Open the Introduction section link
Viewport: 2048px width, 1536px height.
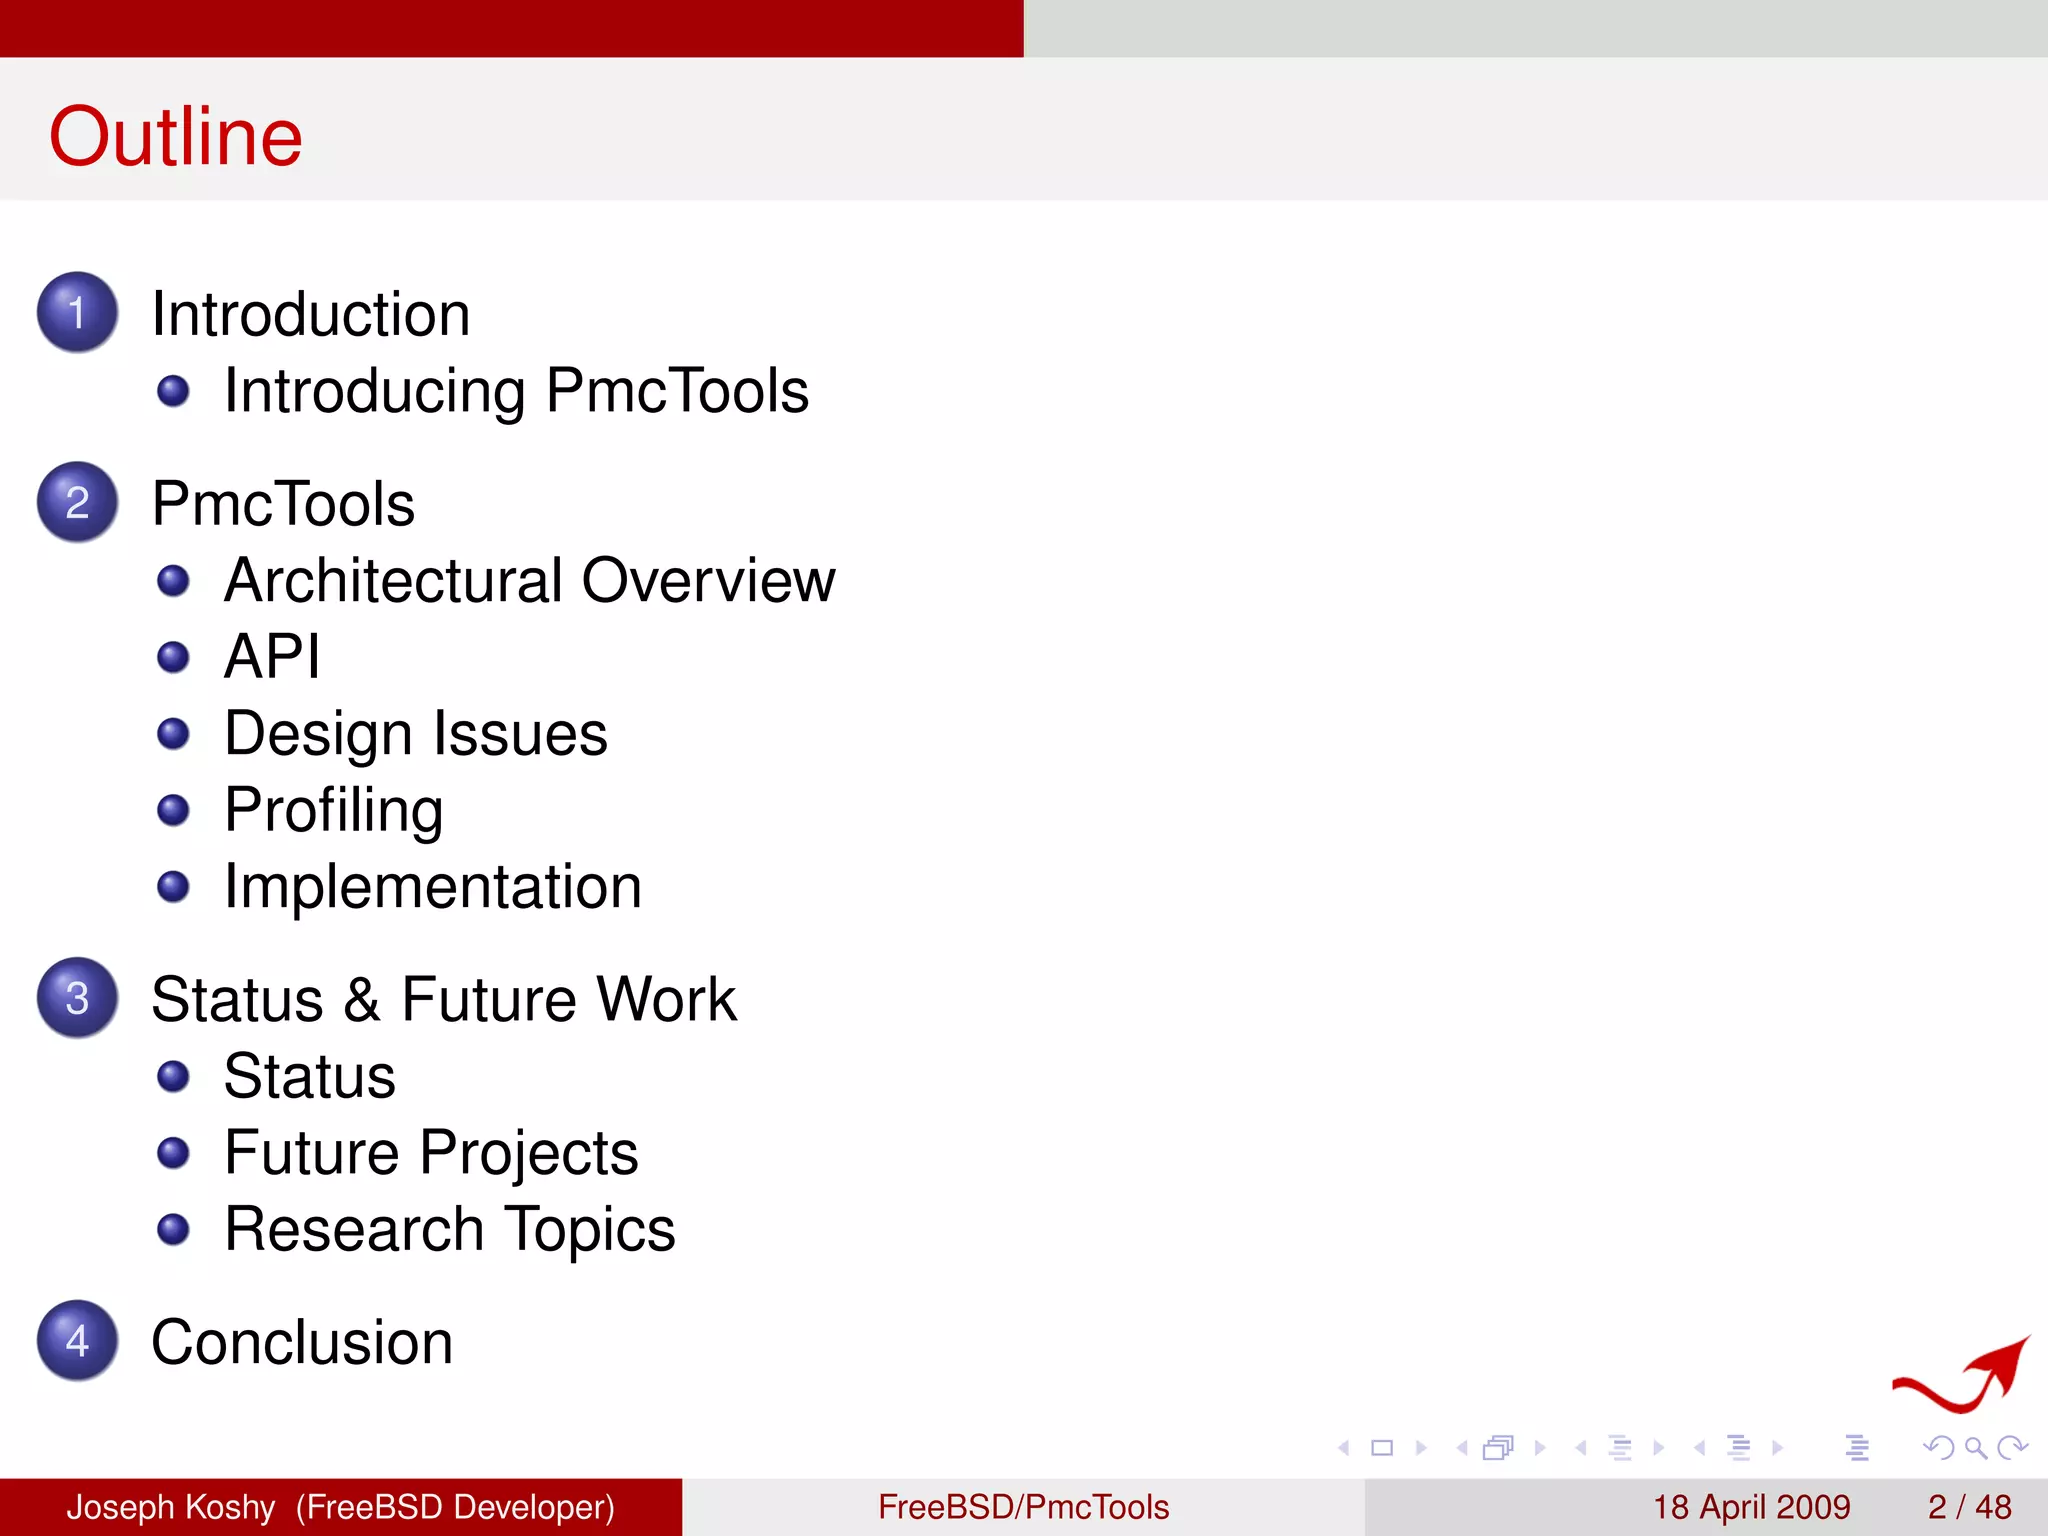pos(310,314)
